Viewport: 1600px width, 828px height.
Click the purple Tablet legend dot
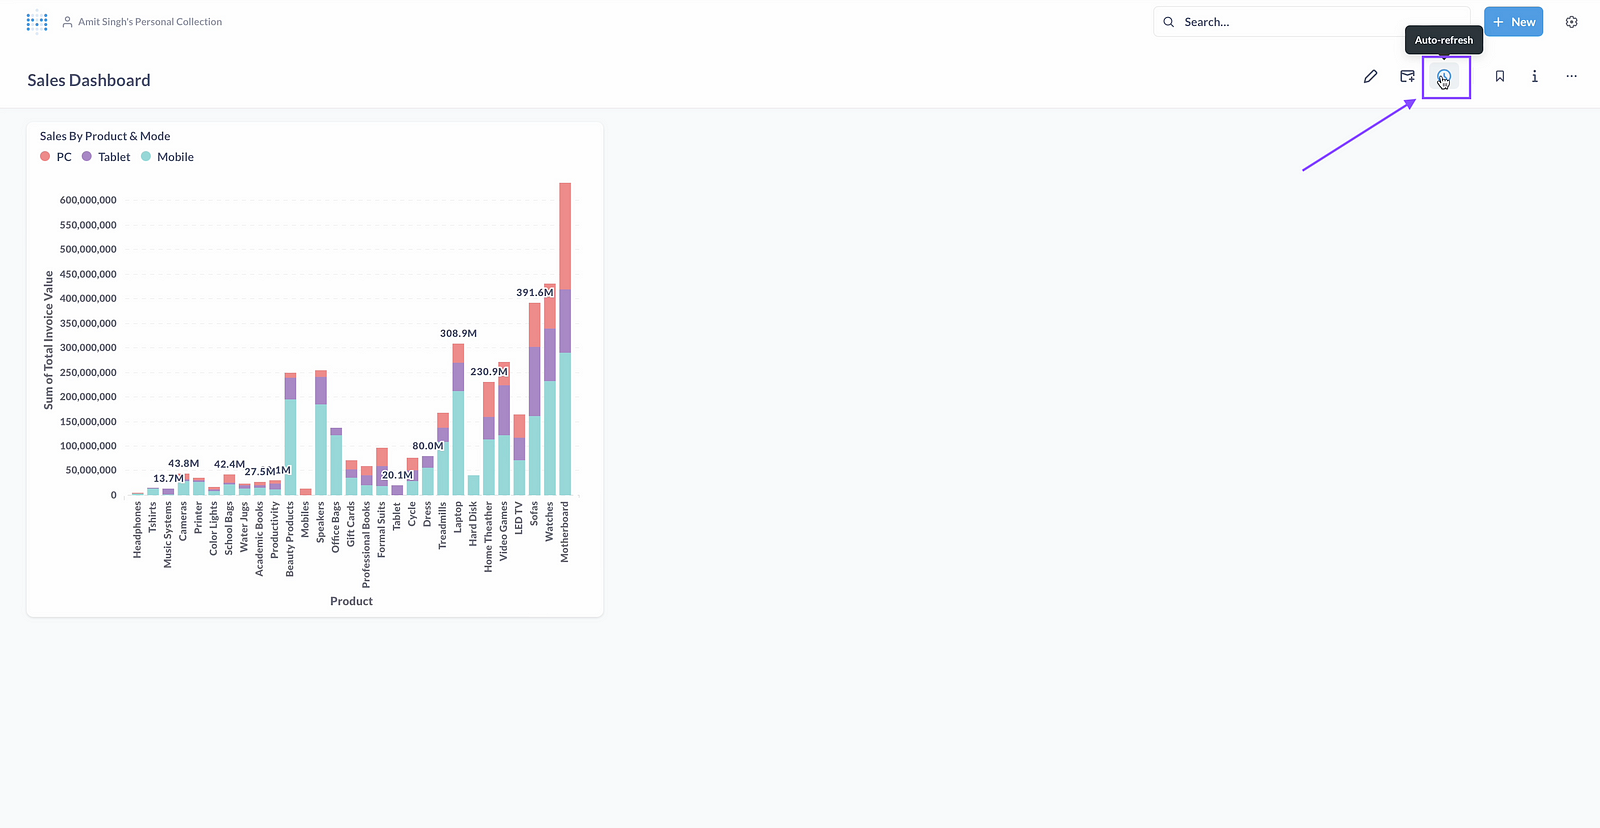click(x=87, y=157)
